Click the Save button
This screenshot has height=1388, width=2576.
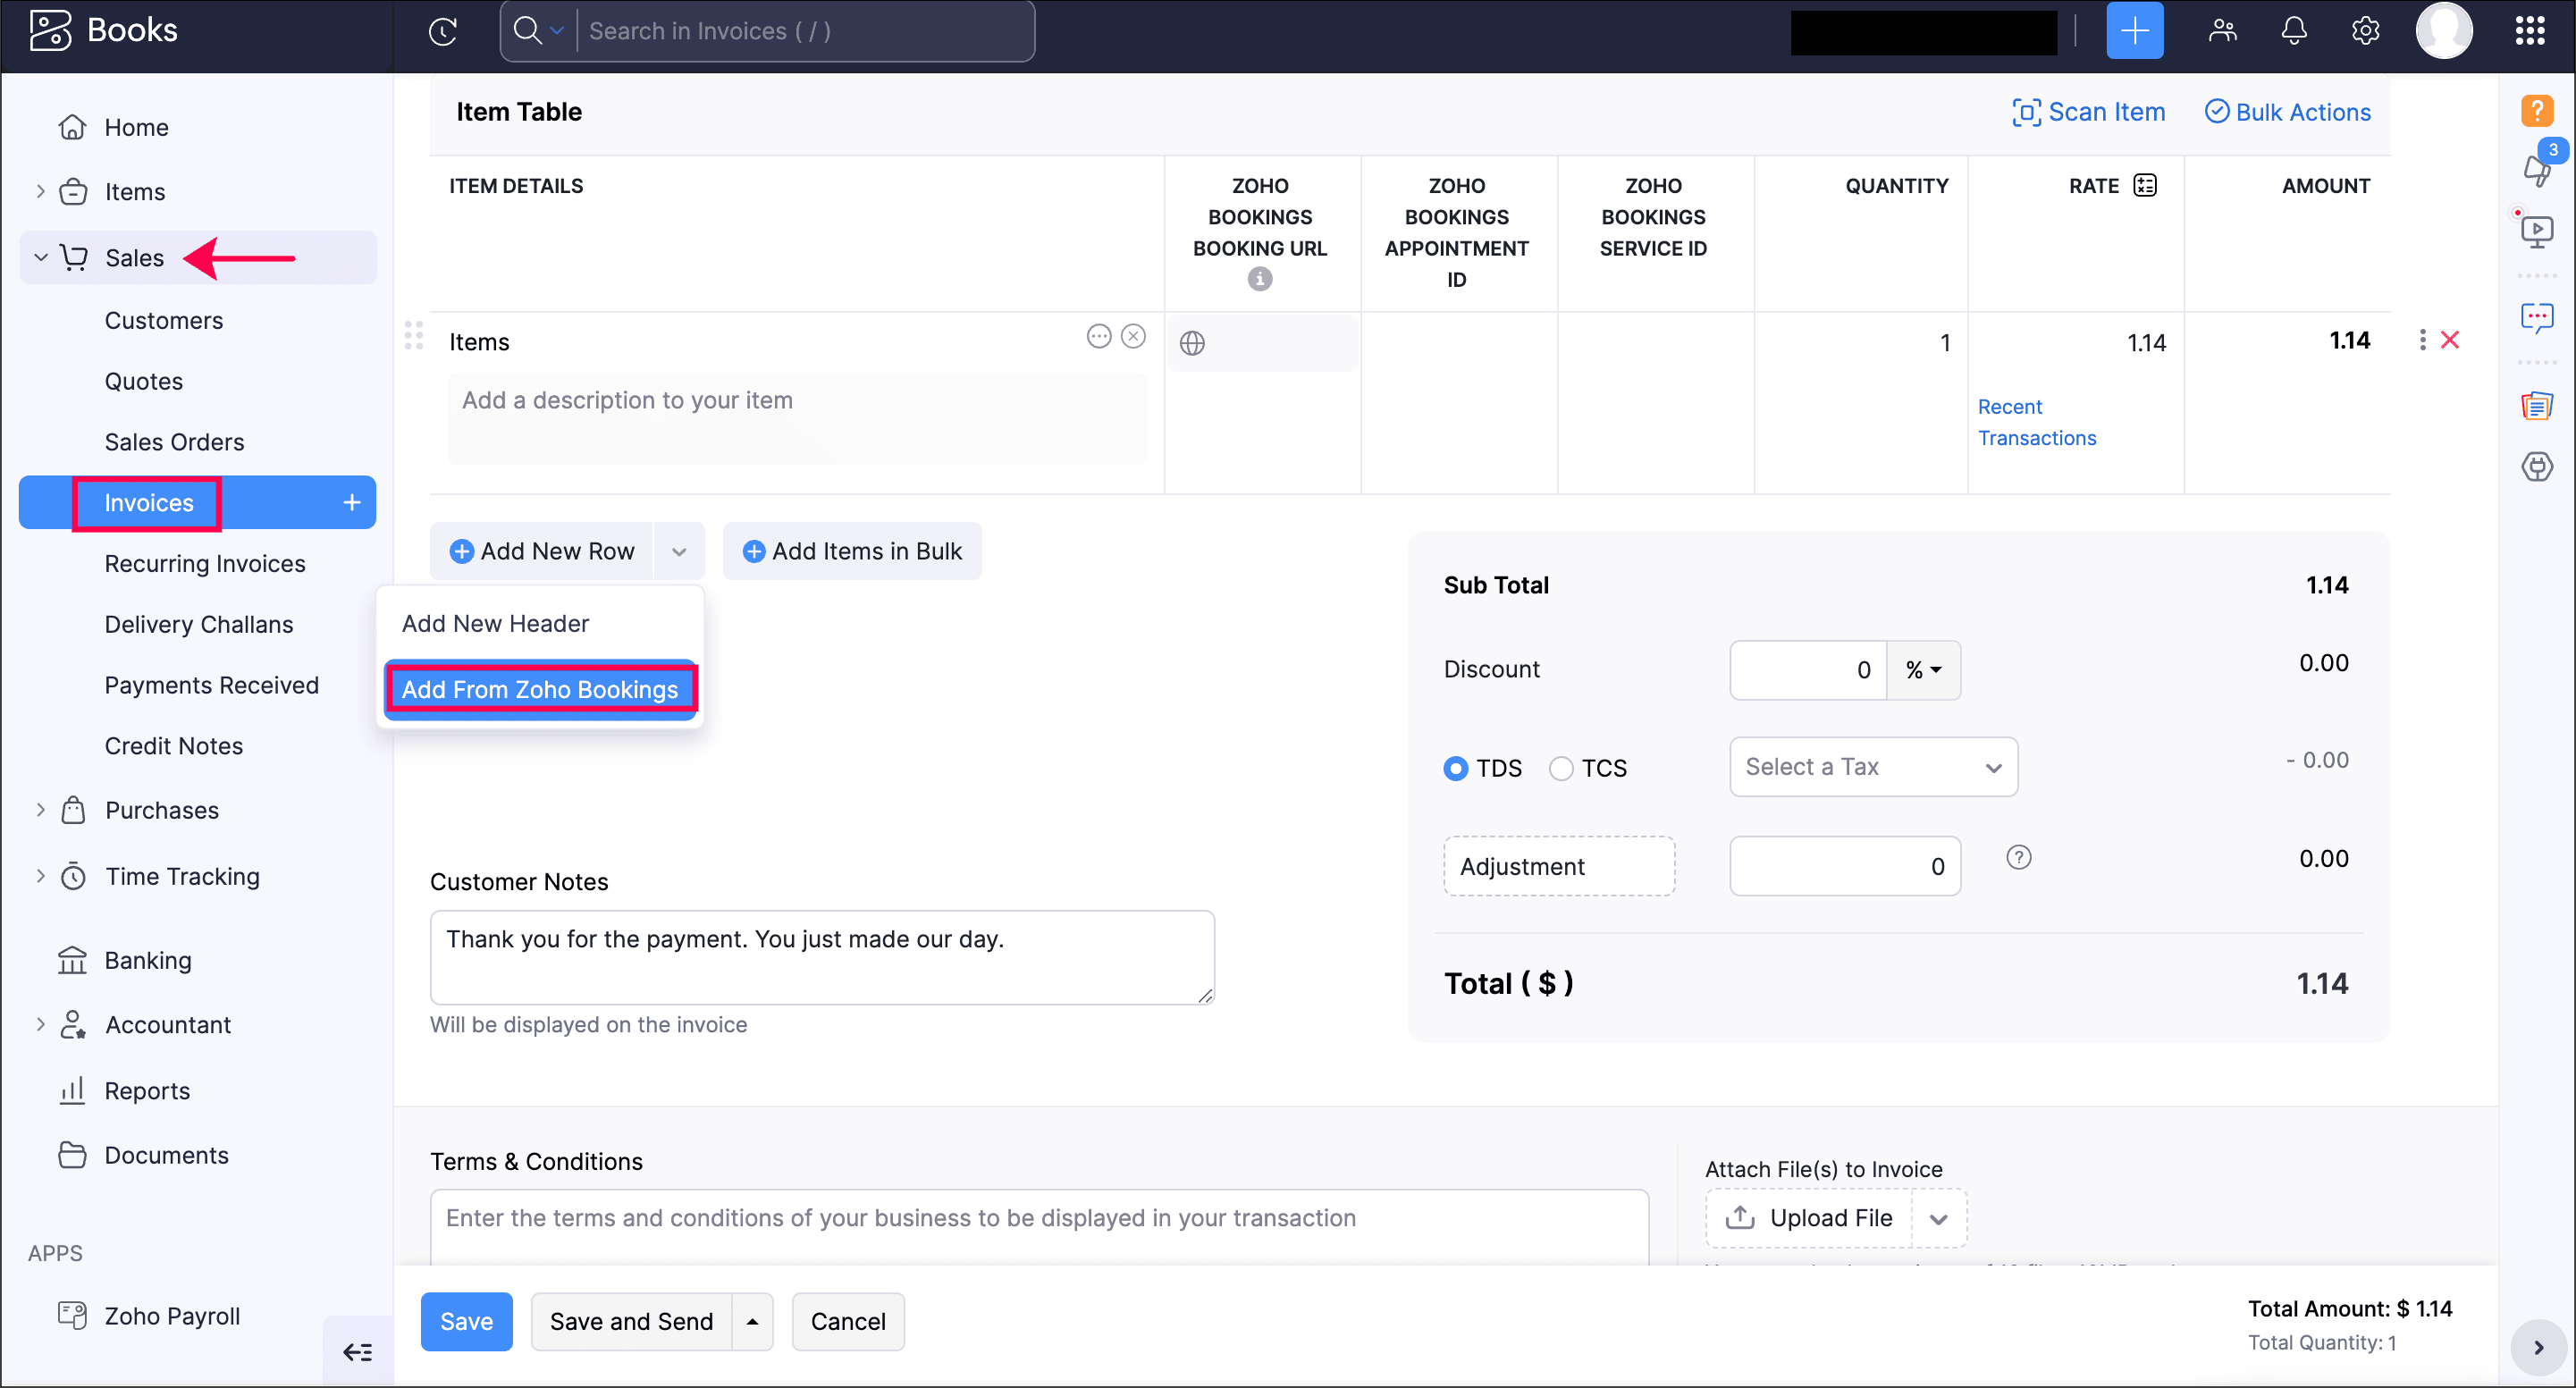click(466, 1322)
